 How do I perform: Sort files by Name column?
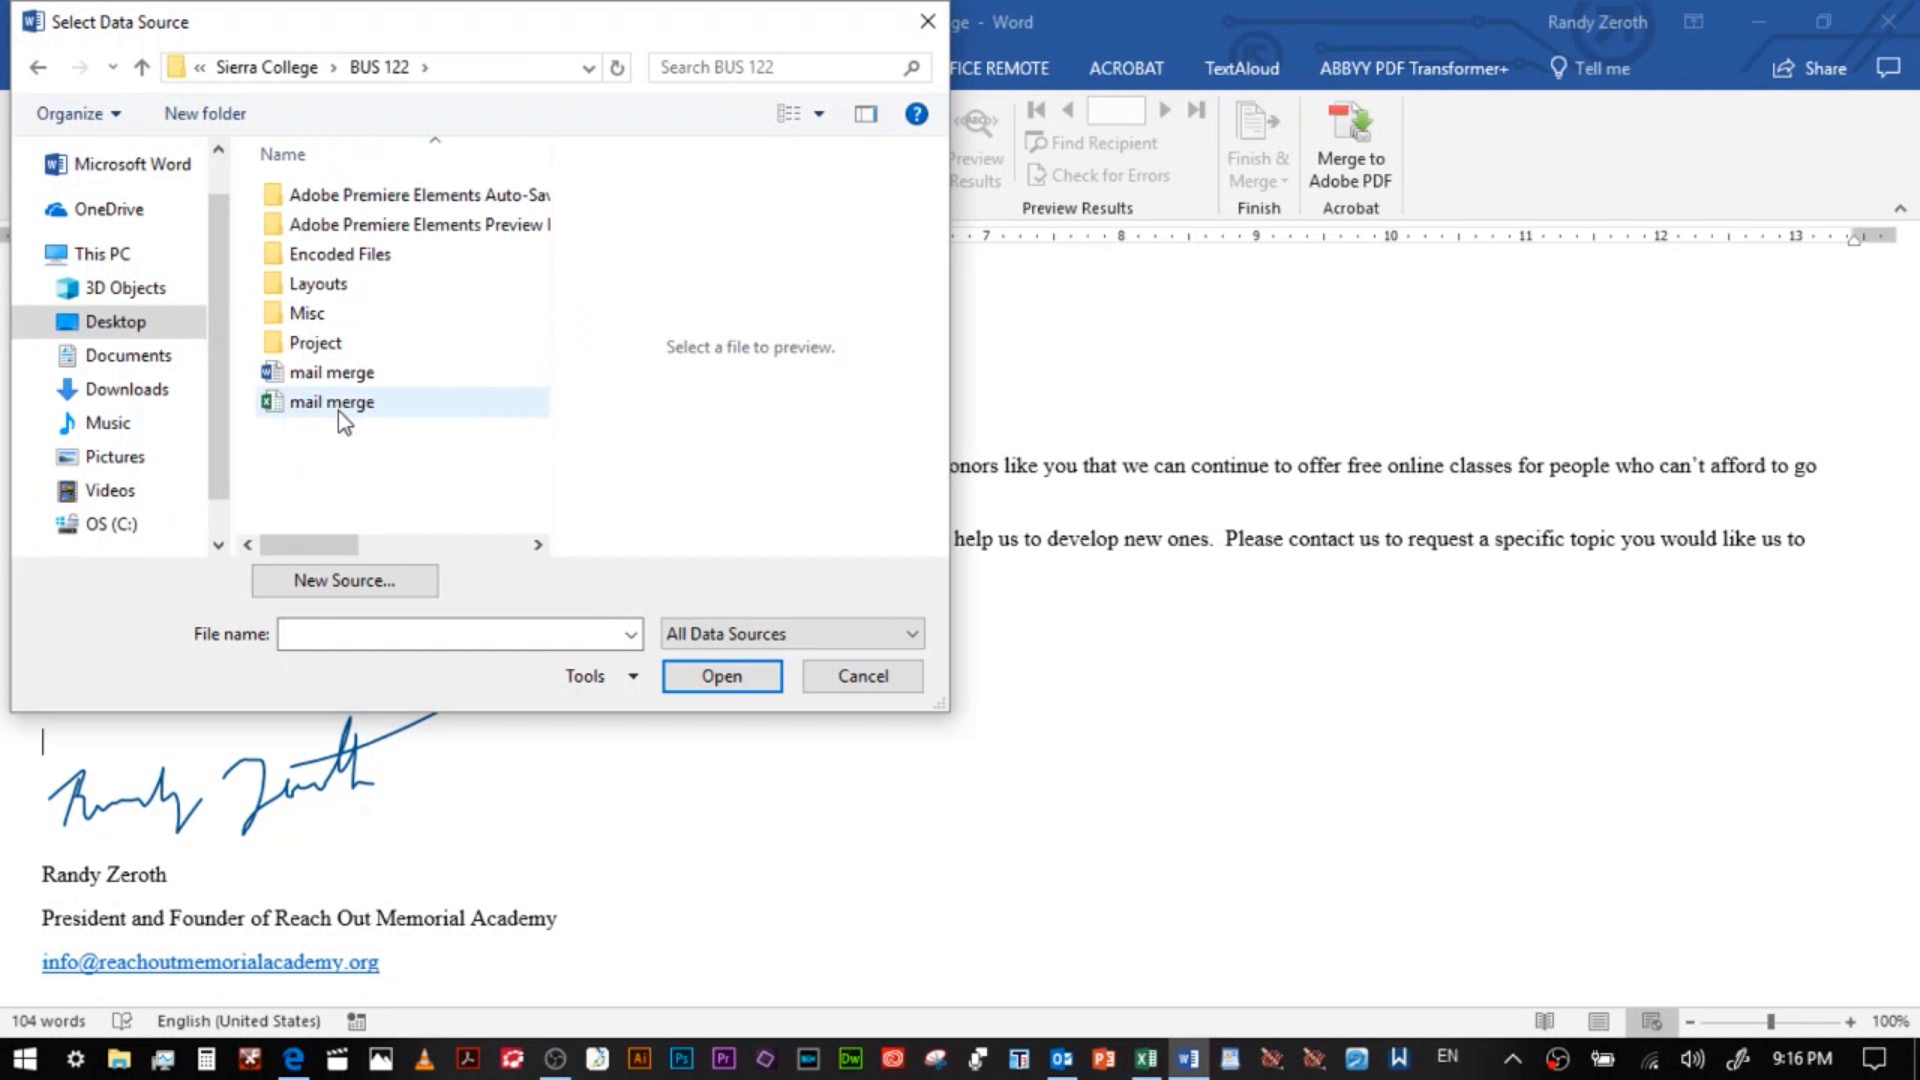283,155
